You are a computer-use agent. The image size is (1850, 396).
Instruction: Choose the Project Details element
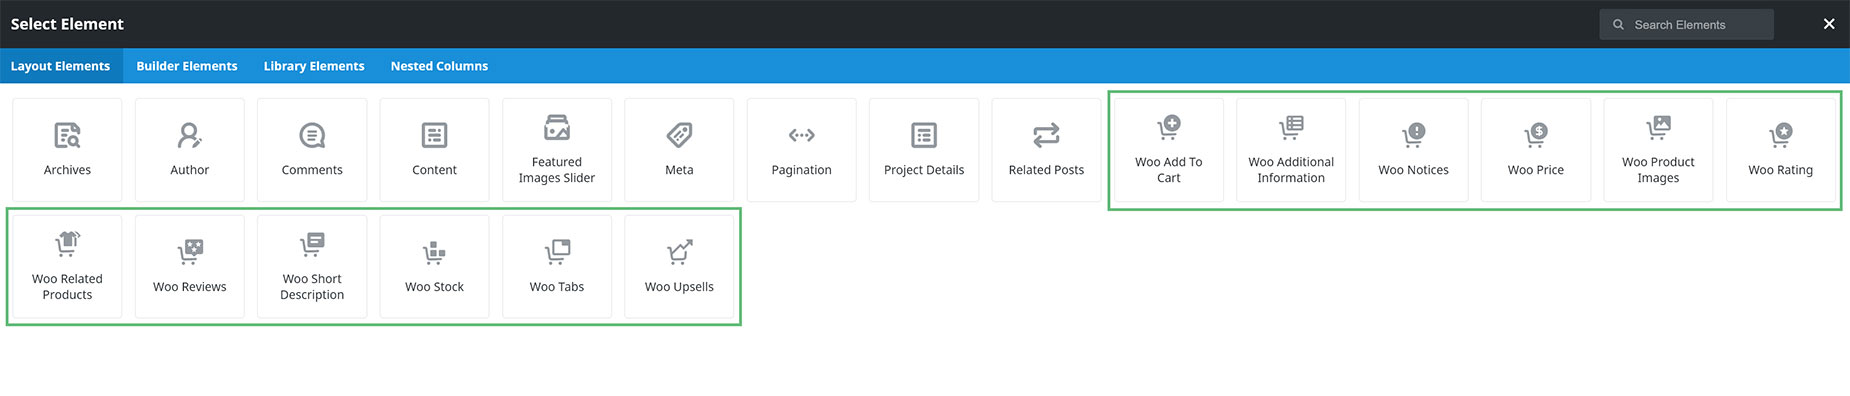[x=924, y=150]
